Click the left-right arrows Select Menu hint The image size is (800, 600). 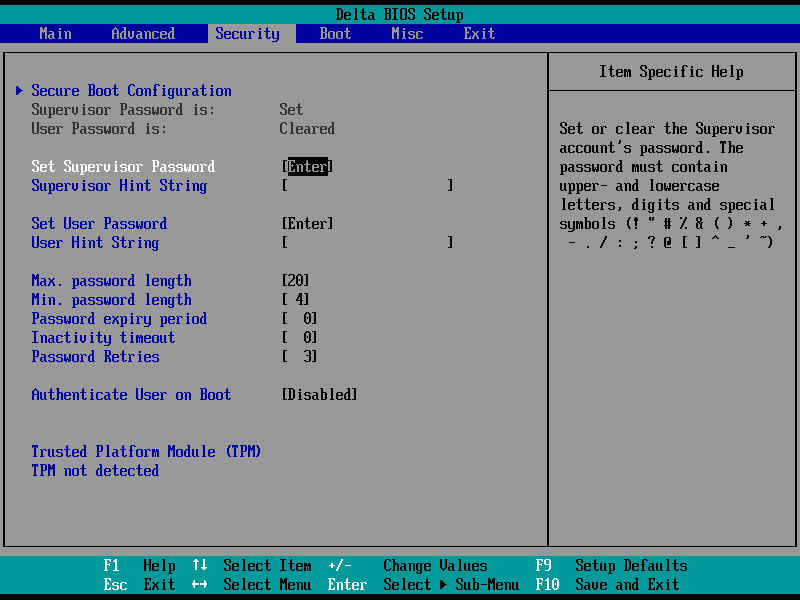coord(252,585)
